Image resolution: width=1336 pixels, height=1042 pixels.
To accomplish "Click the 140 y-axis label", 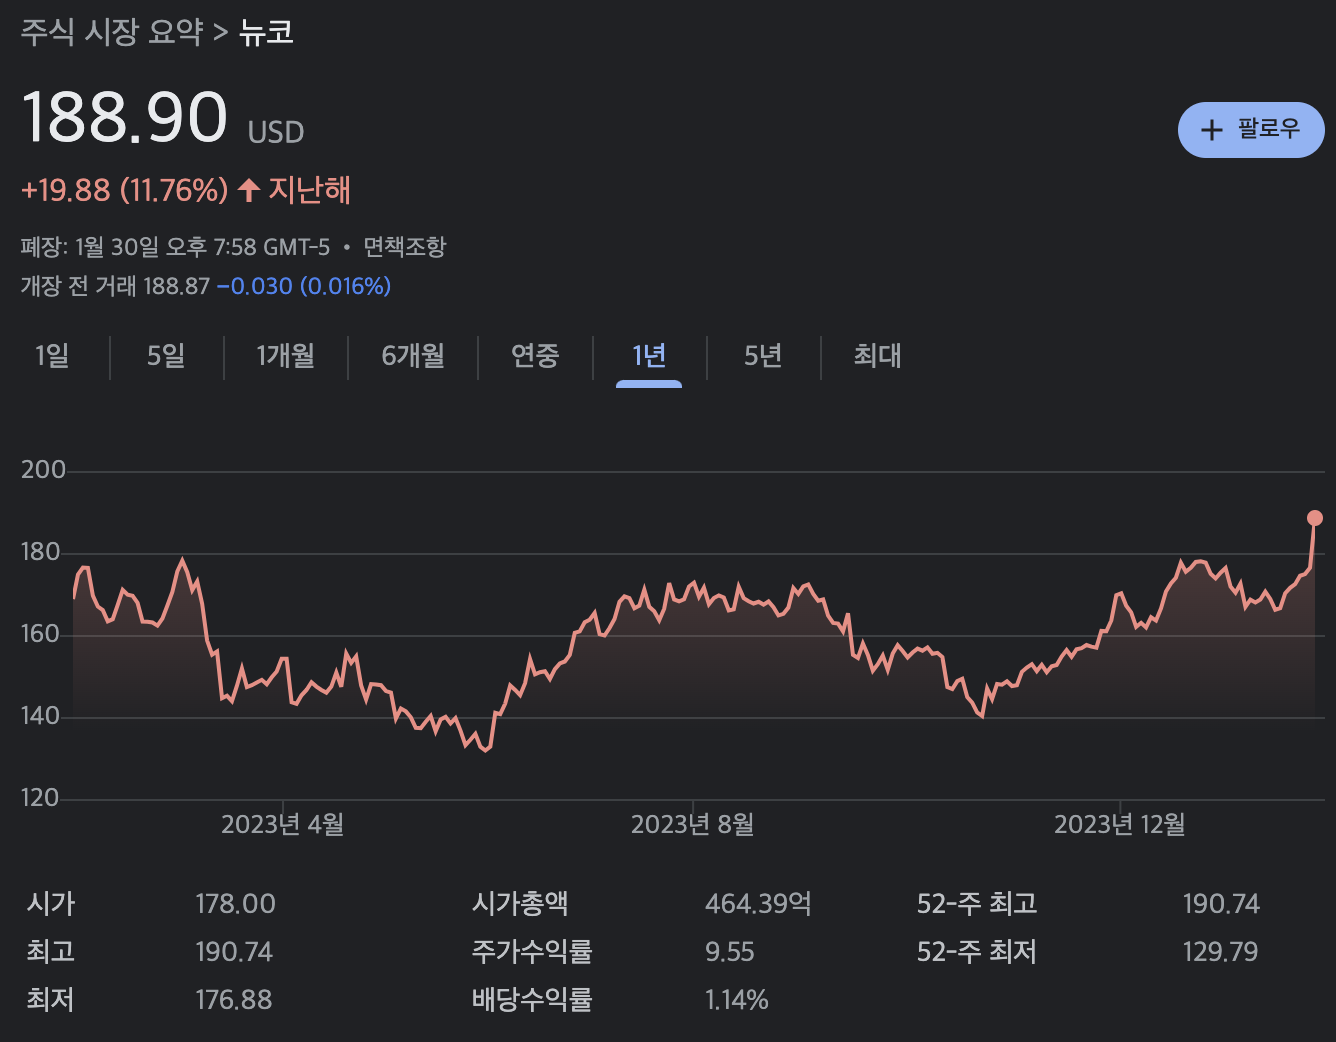I will pos(40,716).
